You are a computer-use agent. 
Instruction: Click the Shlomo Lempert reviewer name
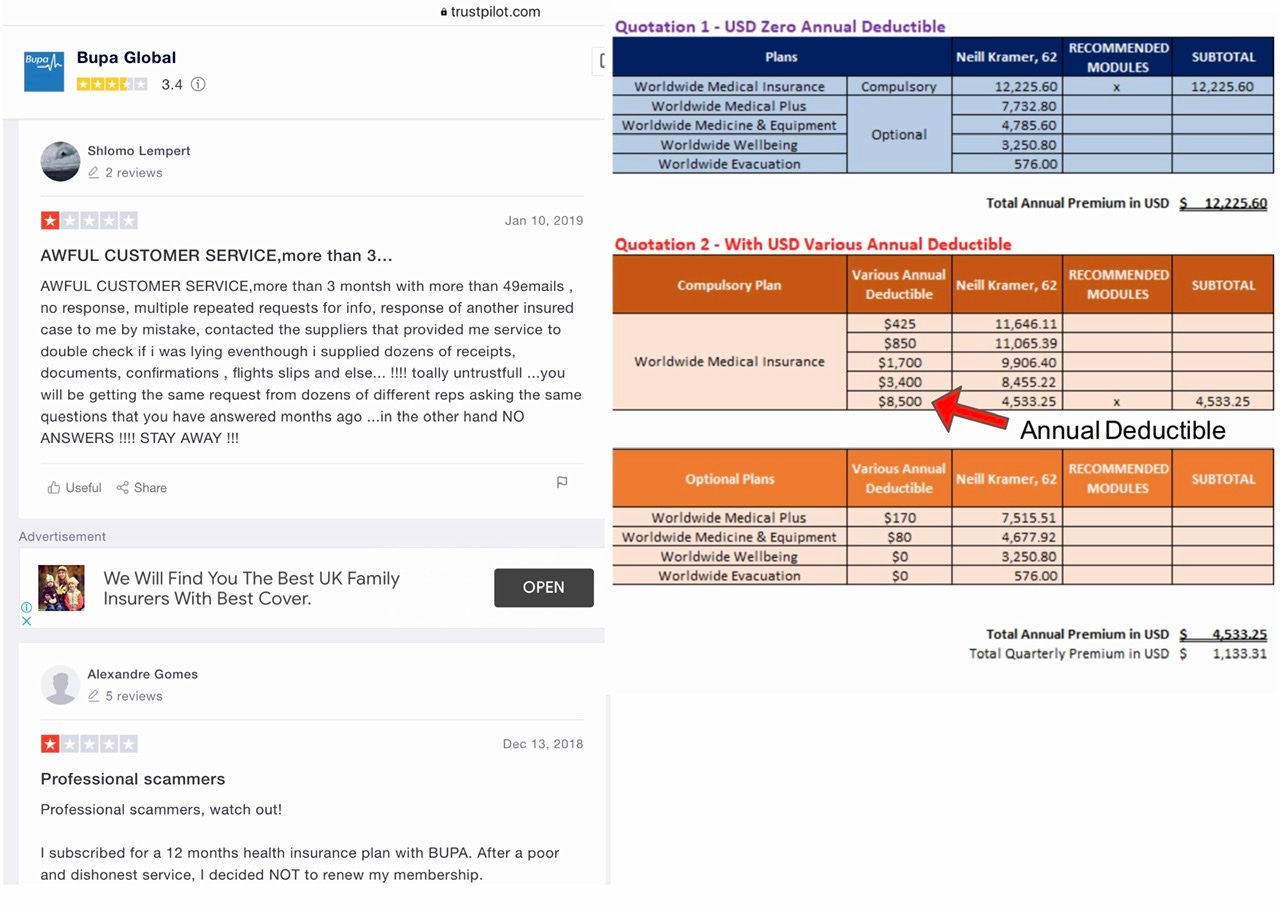[139, 151]
